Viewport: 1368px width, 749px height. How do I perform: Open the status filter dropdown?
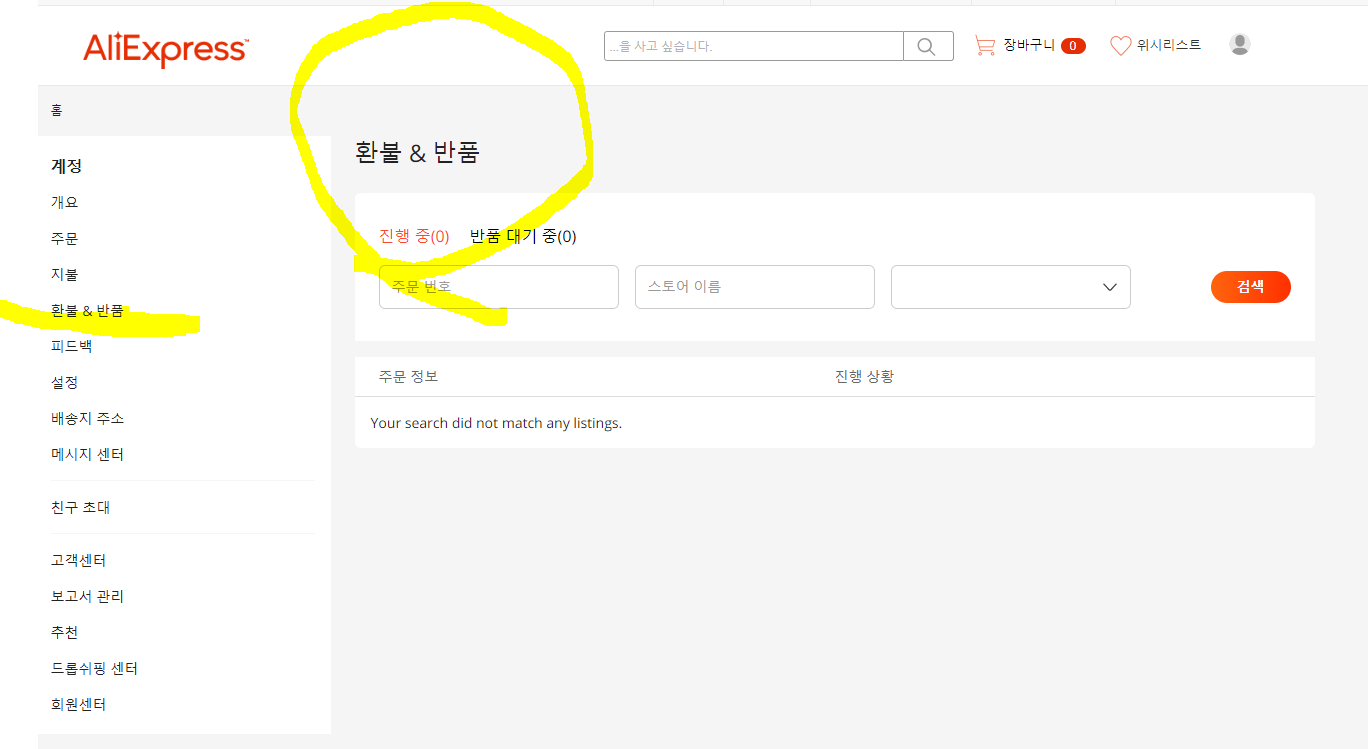(x=1010, y=287)
